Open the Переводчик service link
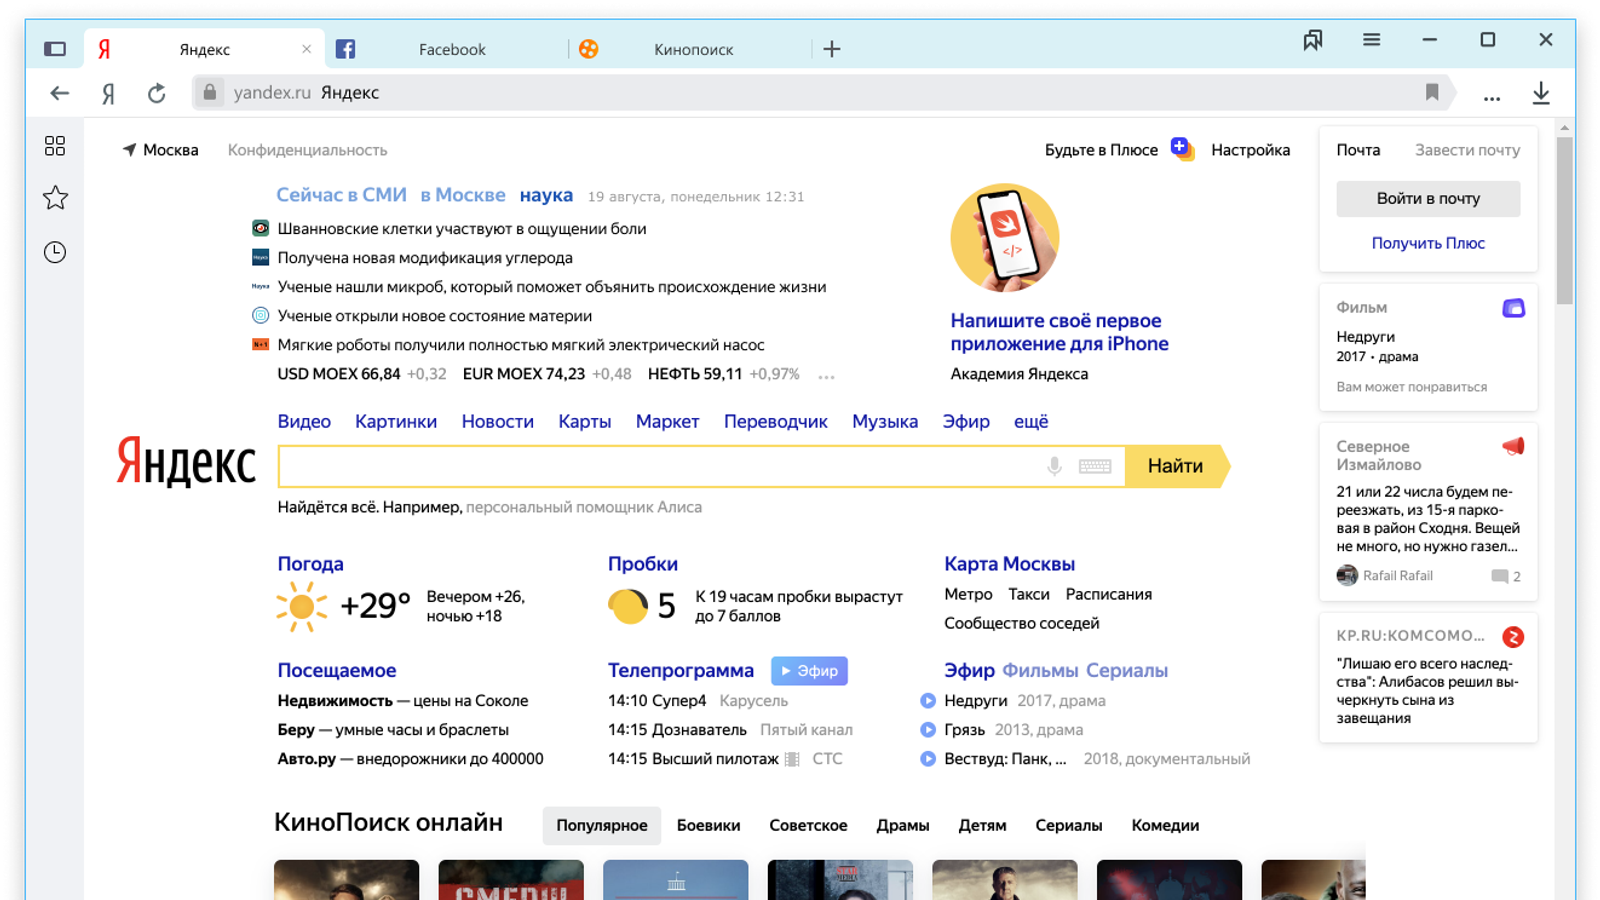This screenshot has height=900, width=1600. [x=776, y=422]
